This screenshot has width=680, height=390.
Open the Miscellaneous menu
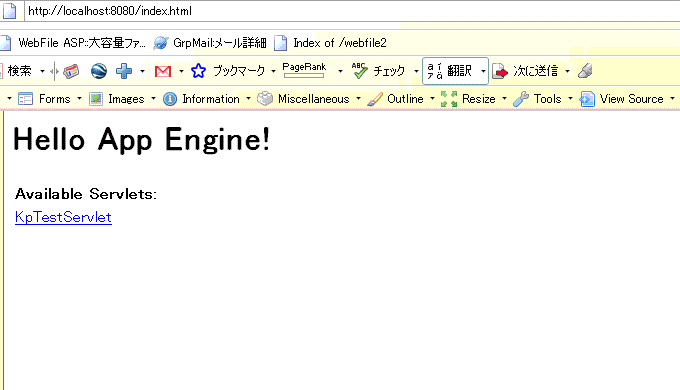point(314,99)
